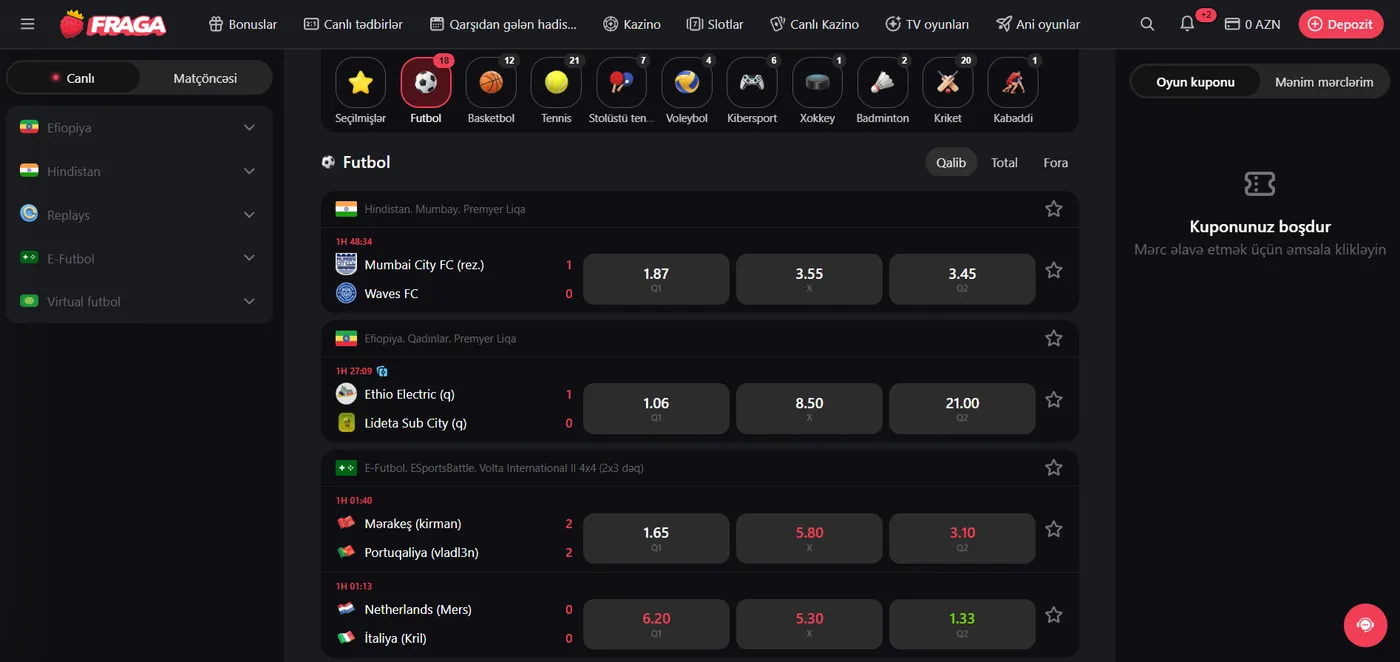Expand Virtual futbol category
1400x662 pixels.
pos(249,301)
